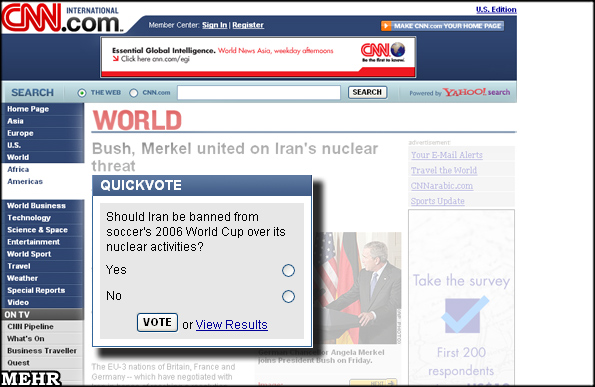This screenshot has width=595, height=387.
Task: Select the Yes radio button
Action: (288, 271)
